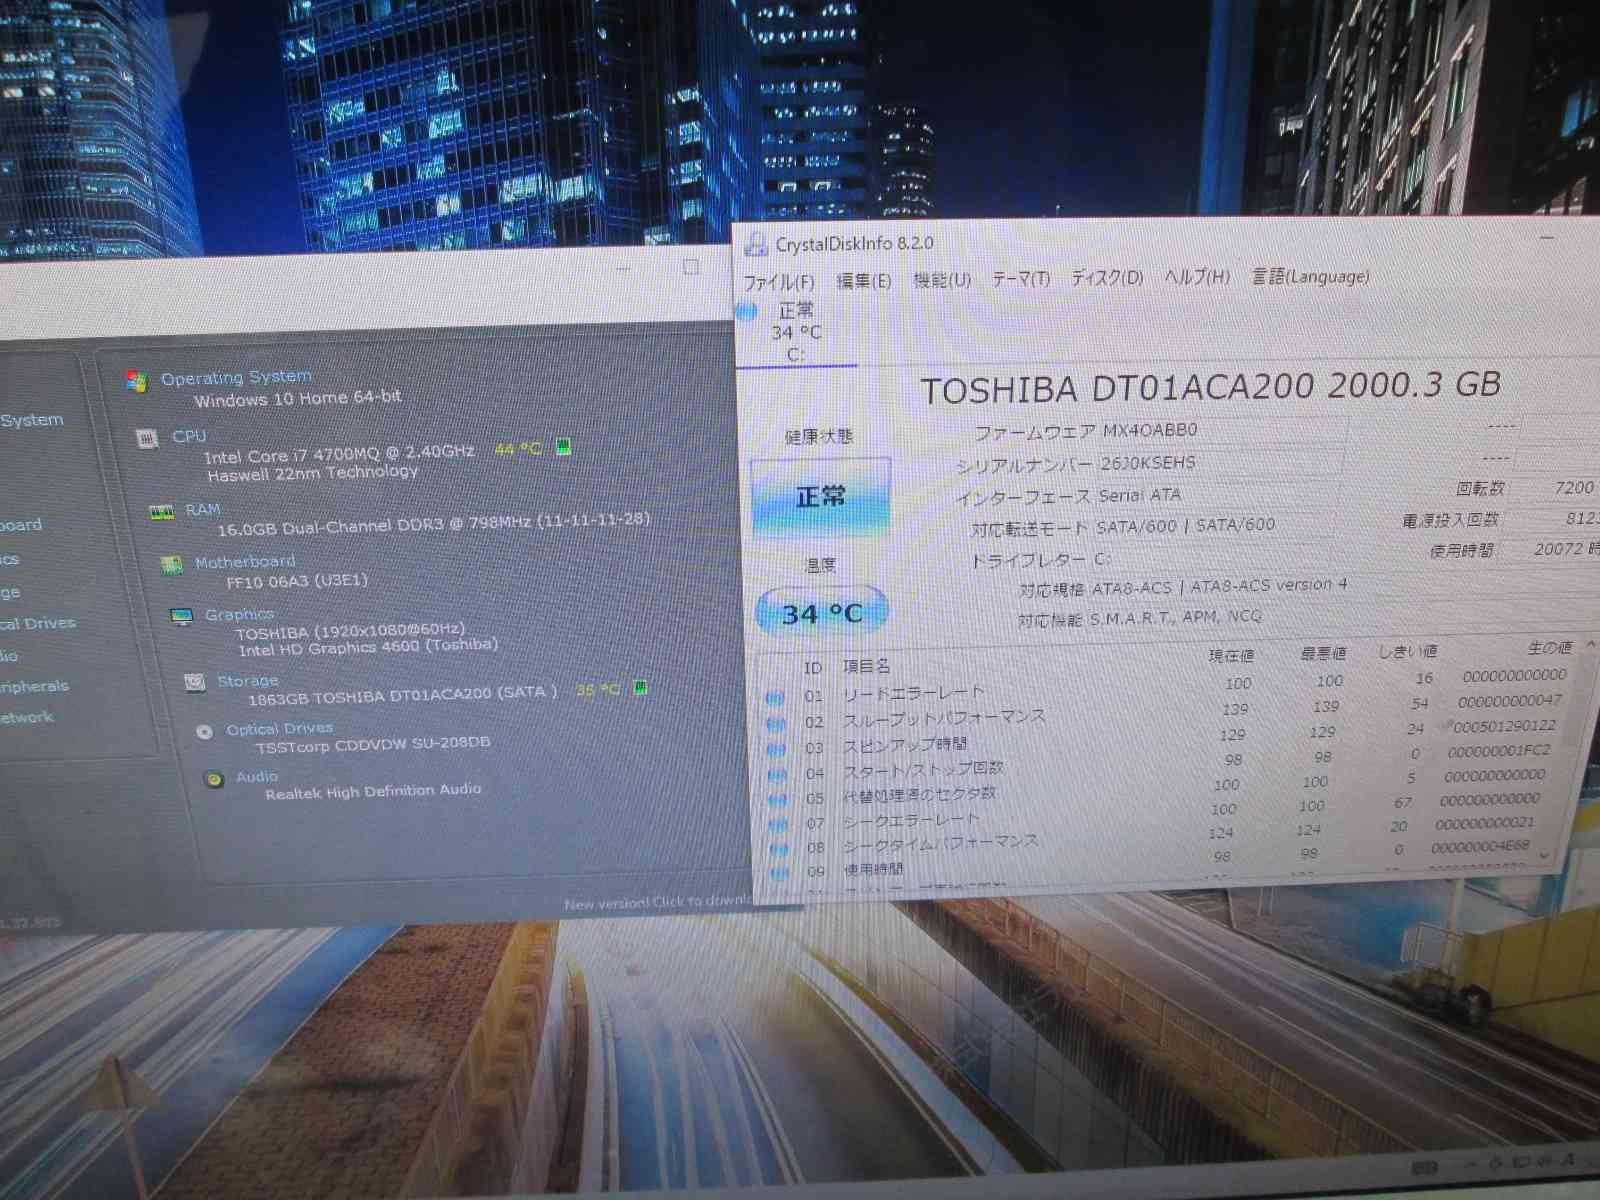Open the 機能(U) menu
1600x1200 pixels.
tap(941, 280)
